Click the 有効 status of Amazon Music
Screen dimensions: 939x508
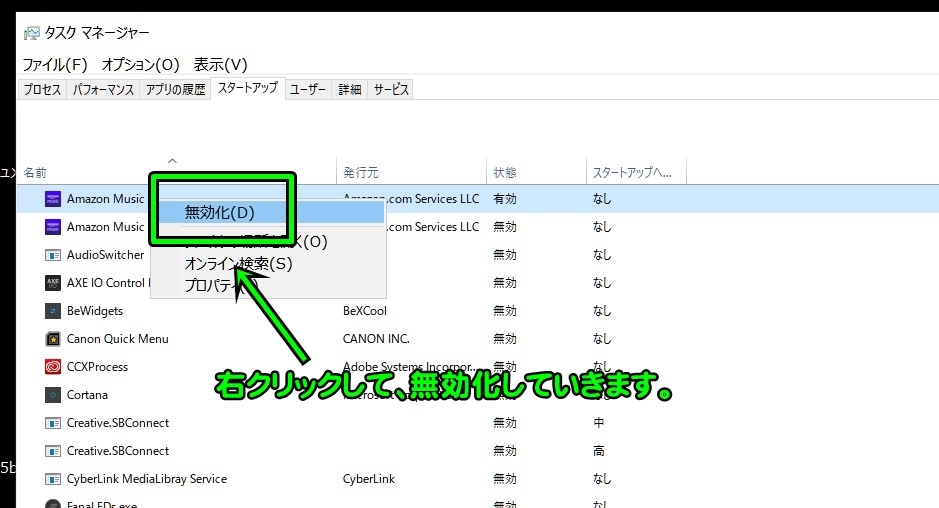[505, 199]
